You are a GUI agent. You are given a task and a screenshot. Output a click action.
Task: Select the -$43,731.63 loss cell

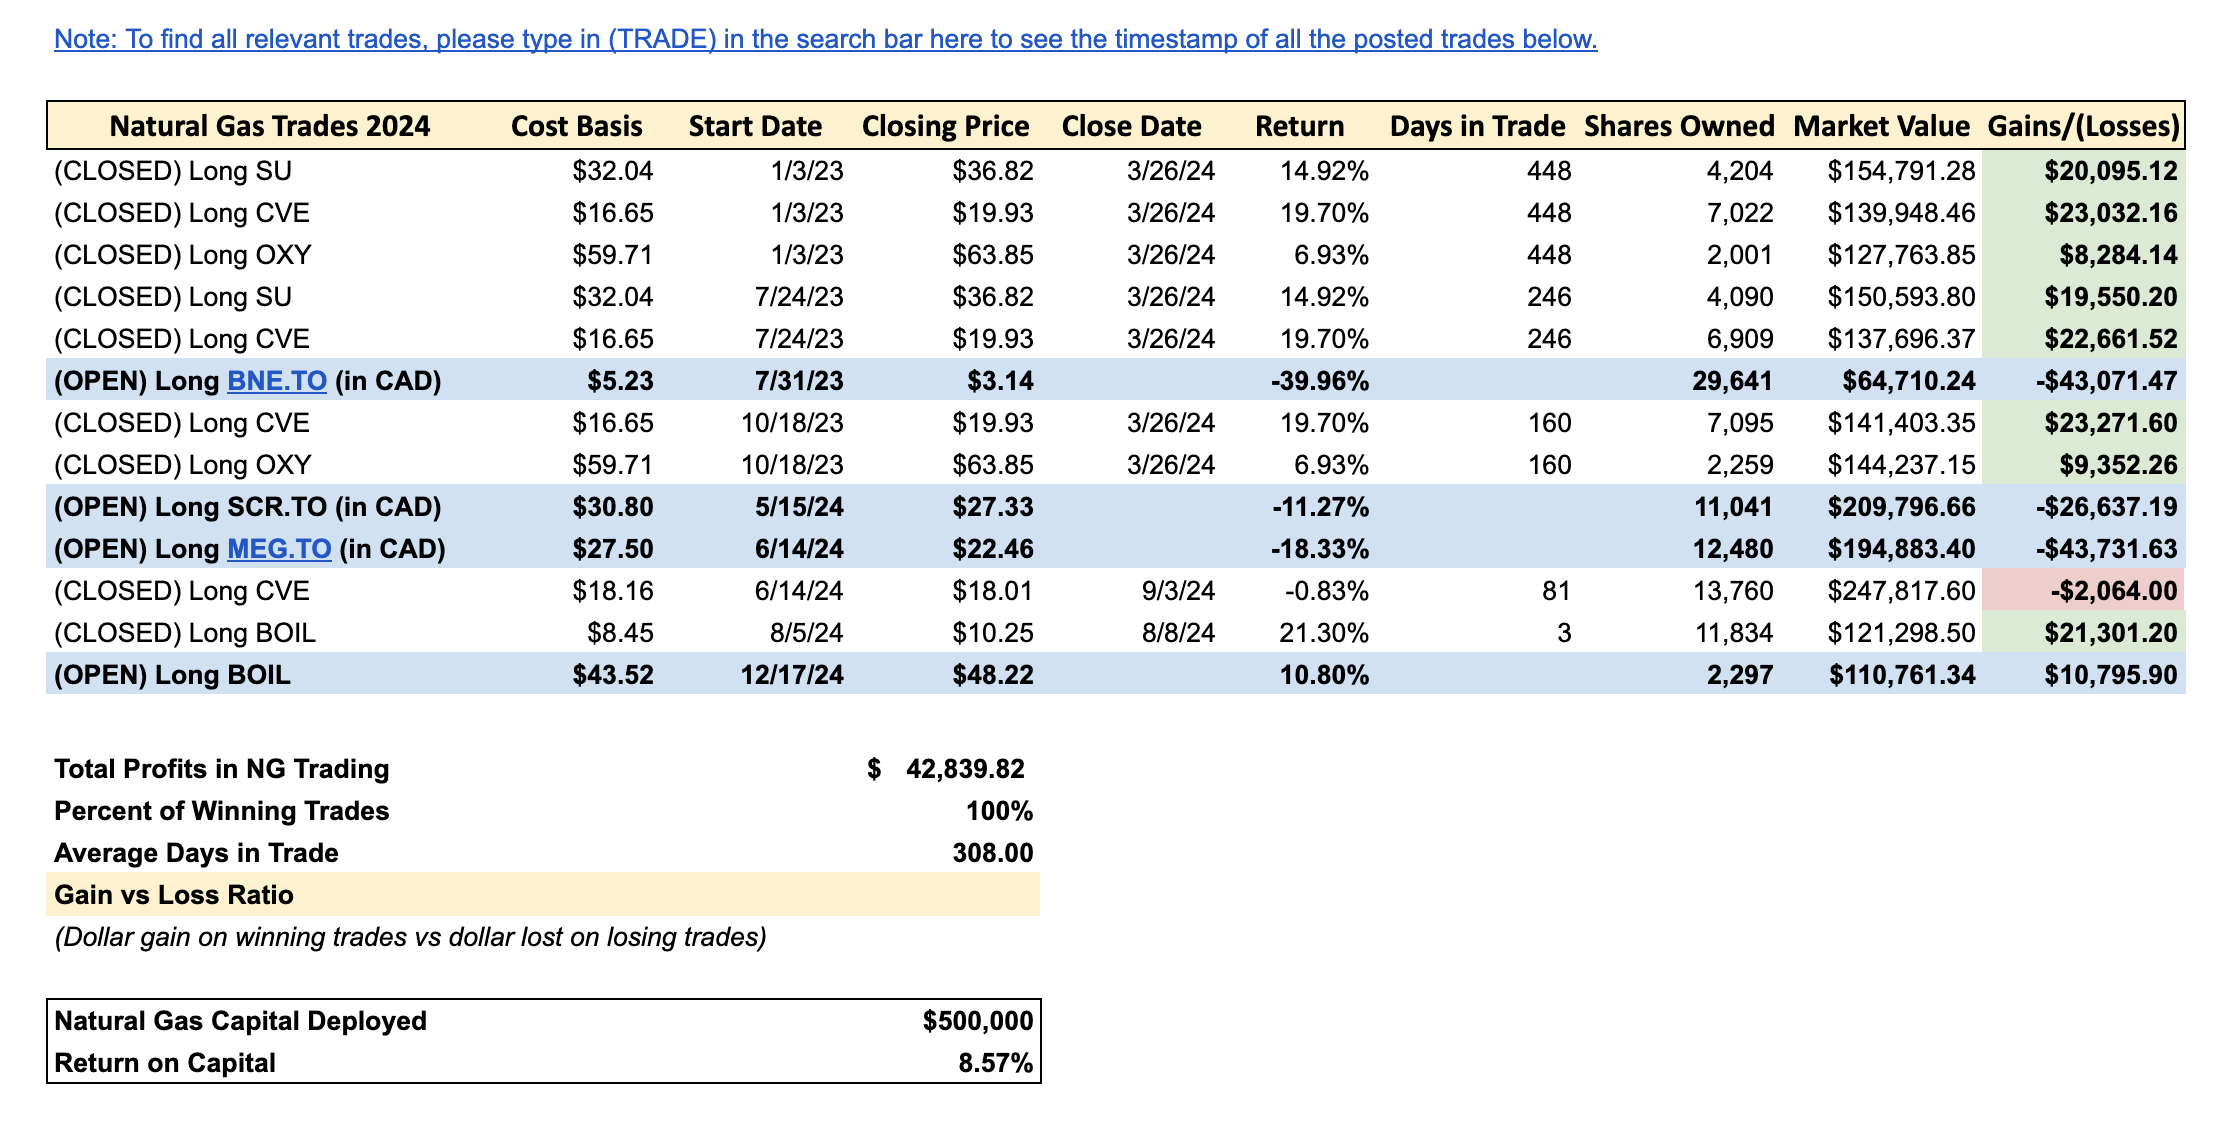point(2083,549)
